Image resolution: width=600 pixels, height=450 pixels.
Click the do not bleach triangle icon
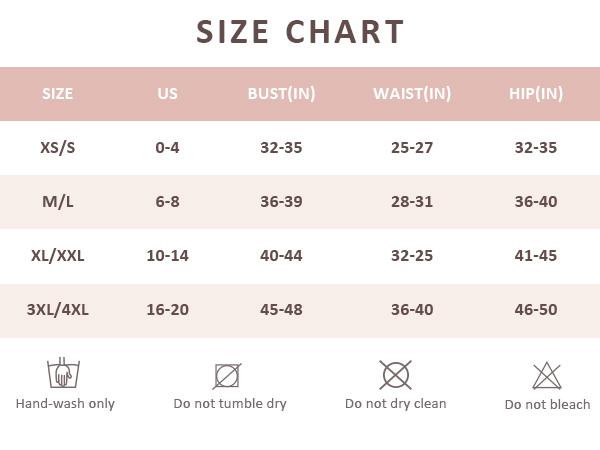click(x=547, y=376)
